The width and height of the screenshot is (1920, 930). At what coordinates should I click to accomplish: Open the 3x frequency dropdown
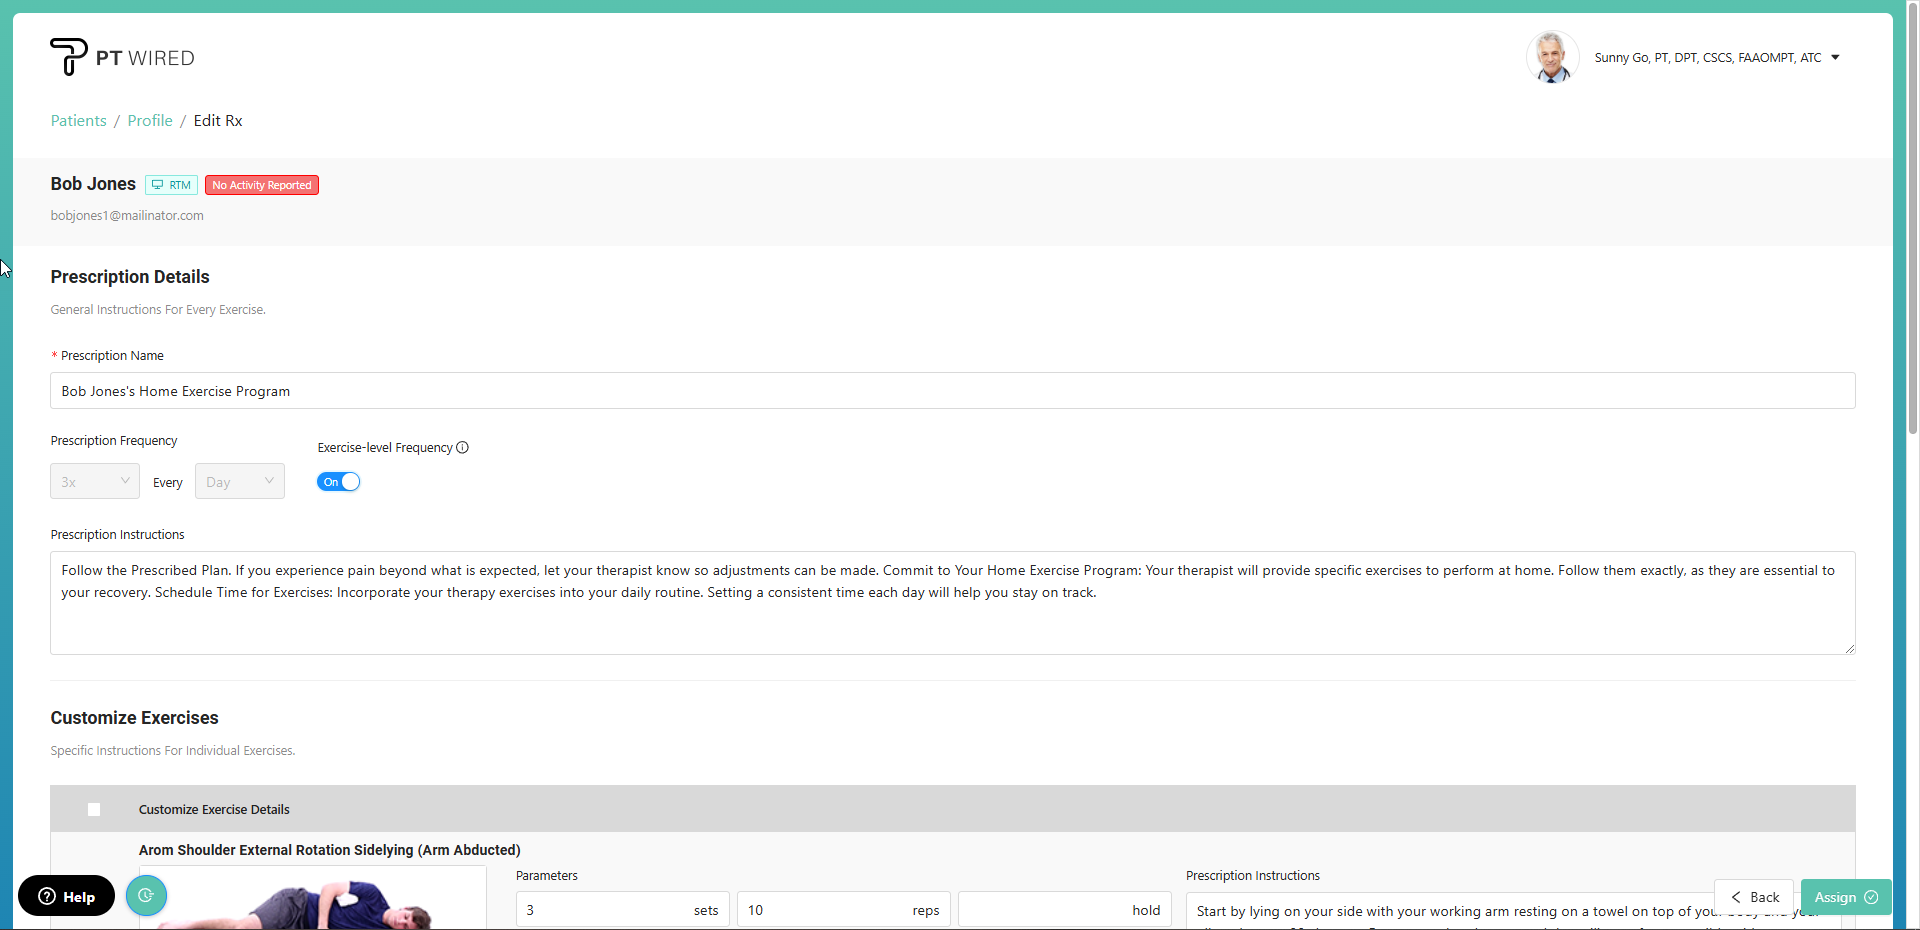(95, 482)
